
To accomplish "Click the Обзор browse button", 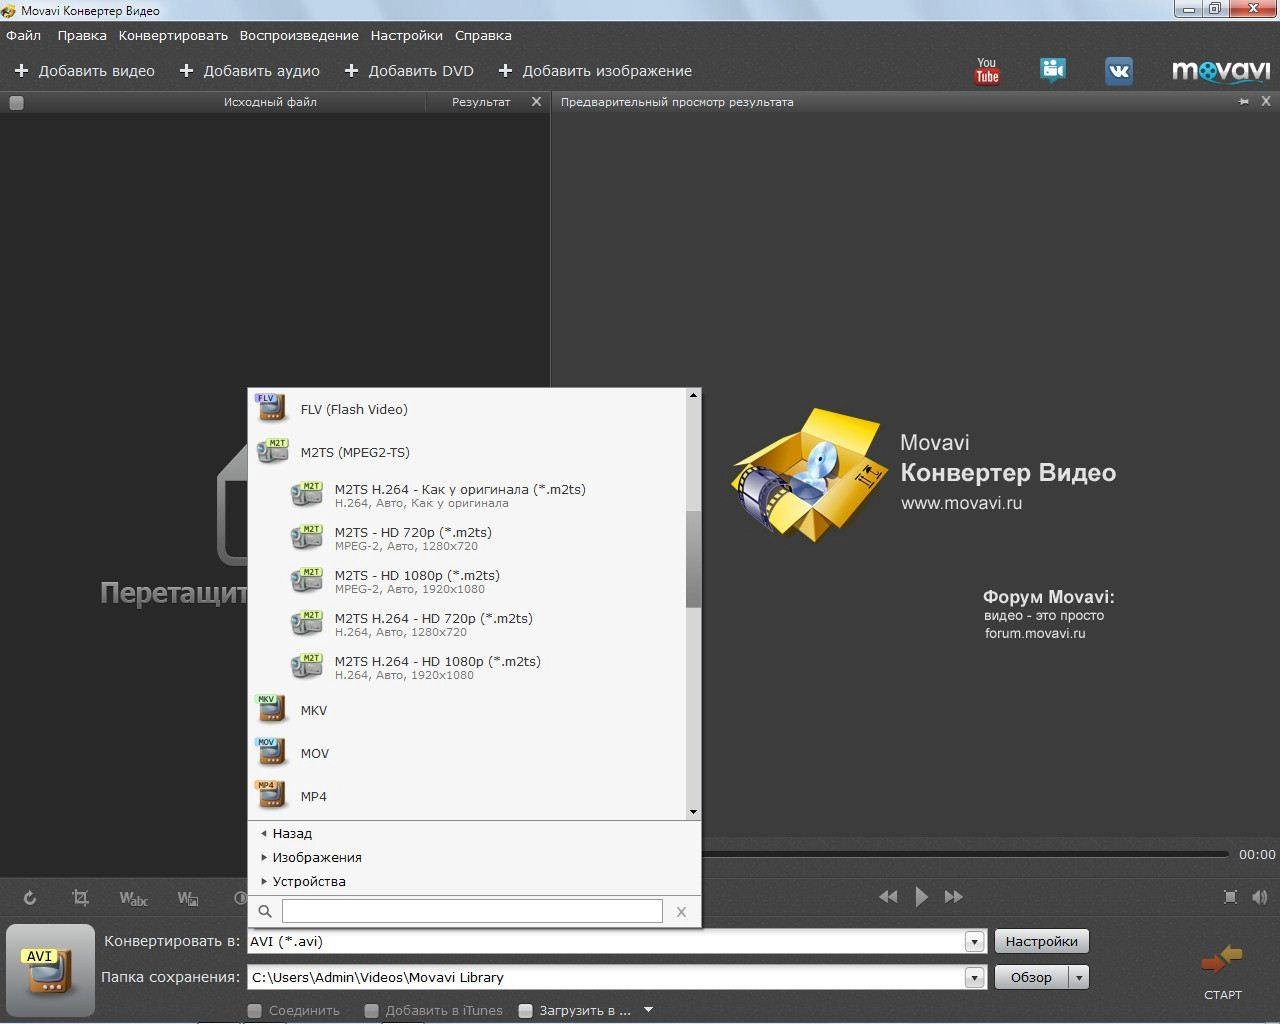I will point(1032,978).
